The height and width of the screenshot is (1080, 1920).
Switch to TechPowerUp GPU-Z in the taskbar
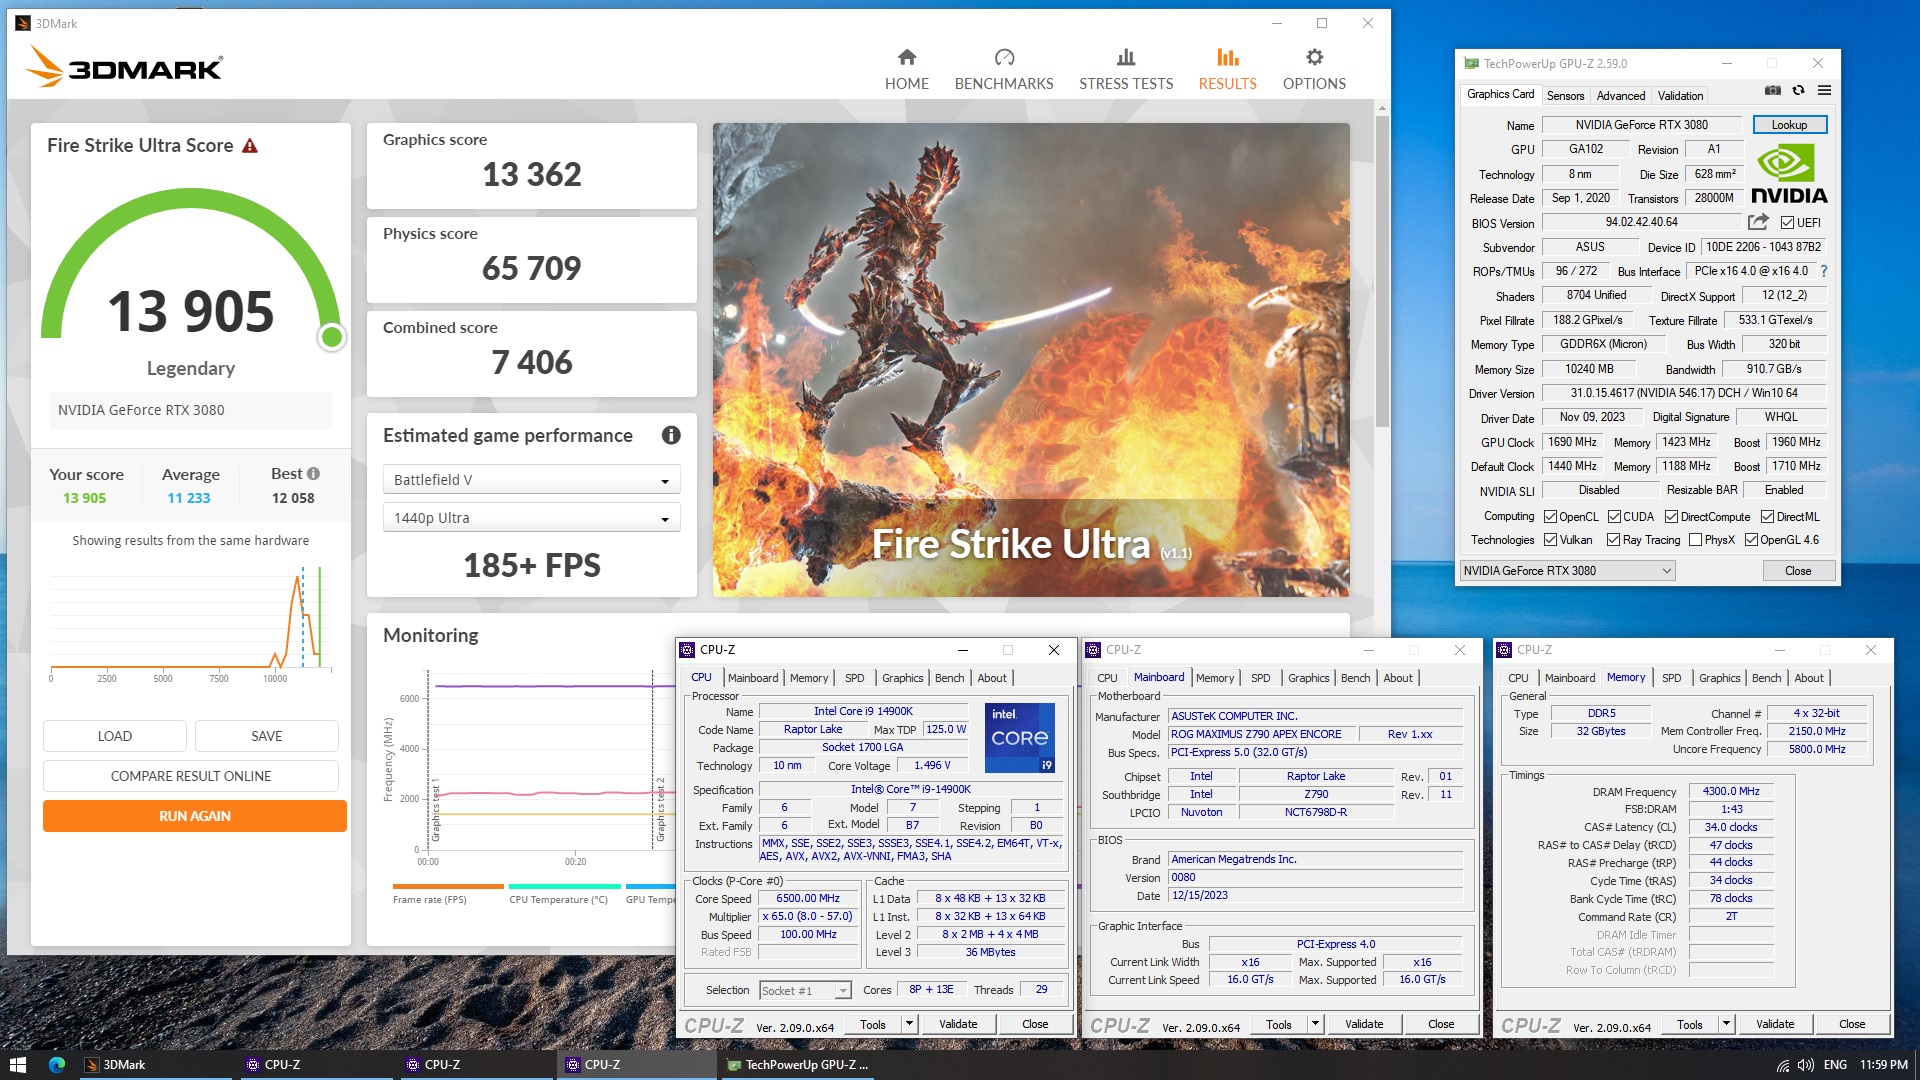[798, 1065]
